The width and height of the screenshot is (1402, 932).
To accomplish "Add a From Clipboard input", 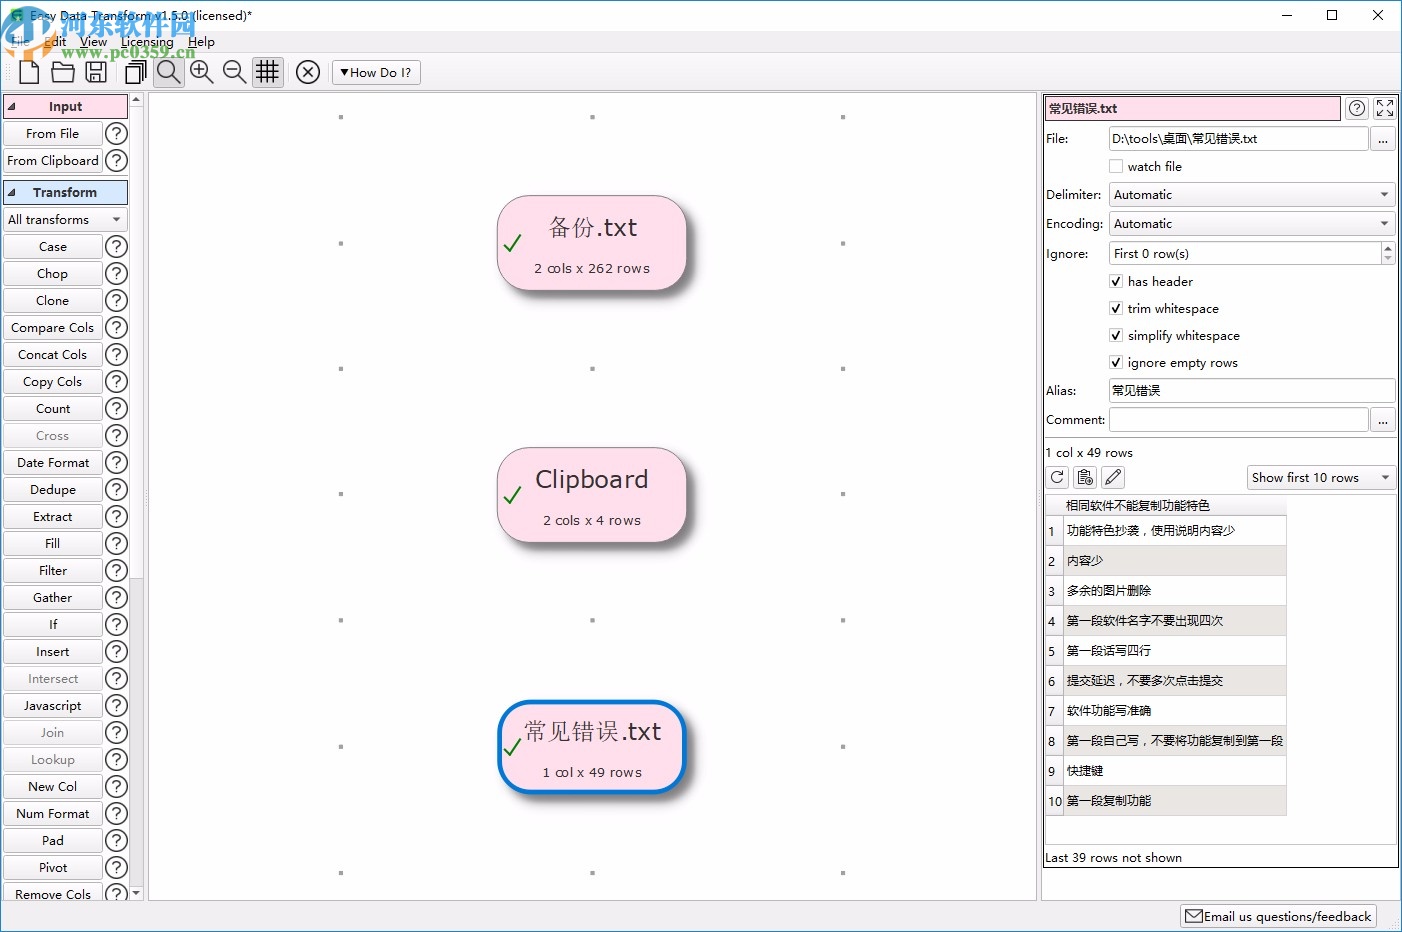I will [52, 160].
